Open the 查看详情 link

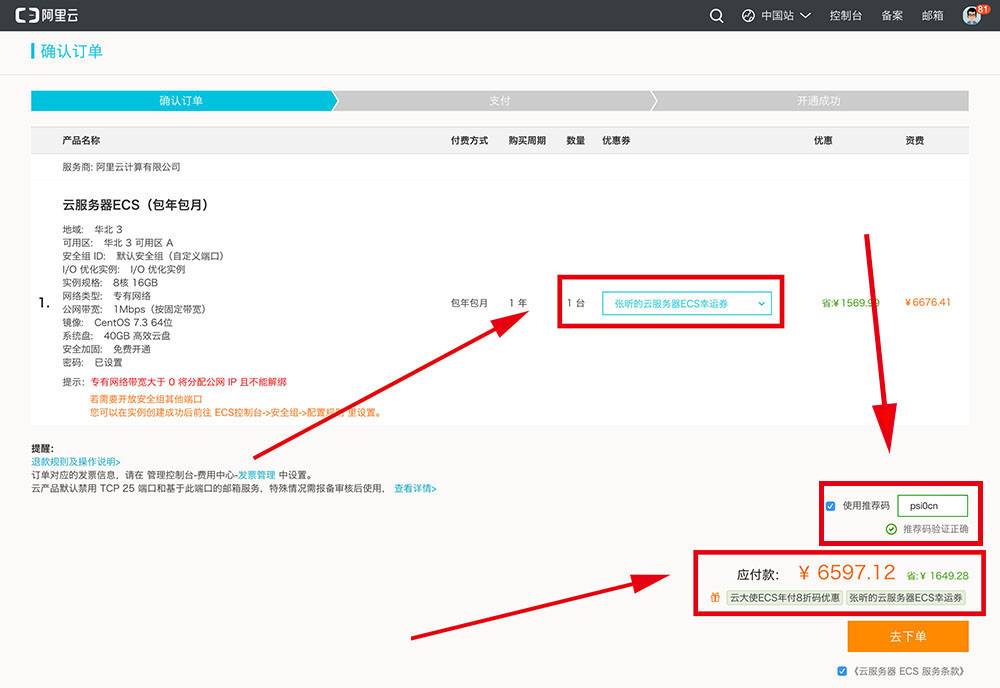(415, 488)
